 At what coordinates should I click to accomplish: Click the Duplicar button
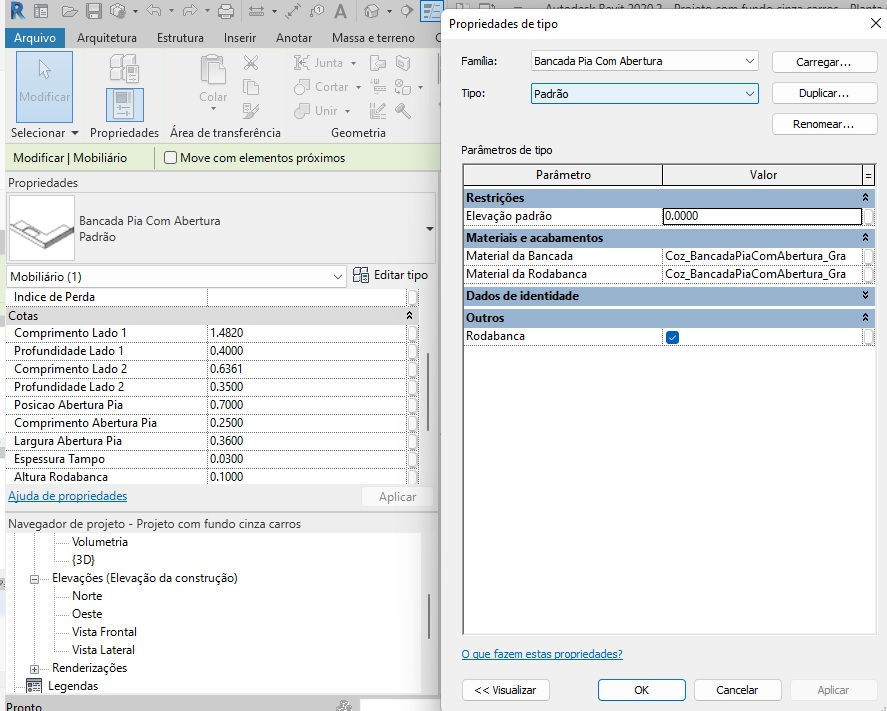(x=824, y=93)
